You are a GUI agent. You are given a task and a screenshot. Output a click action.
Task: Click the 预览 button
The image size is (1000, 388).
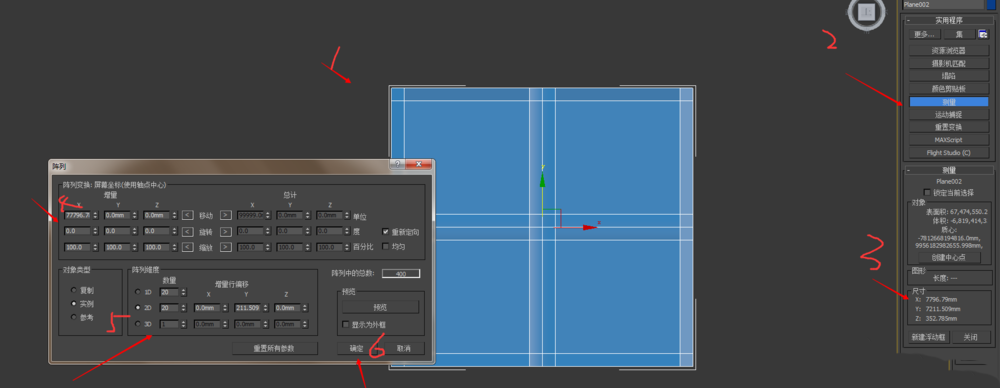click(380, 307)
